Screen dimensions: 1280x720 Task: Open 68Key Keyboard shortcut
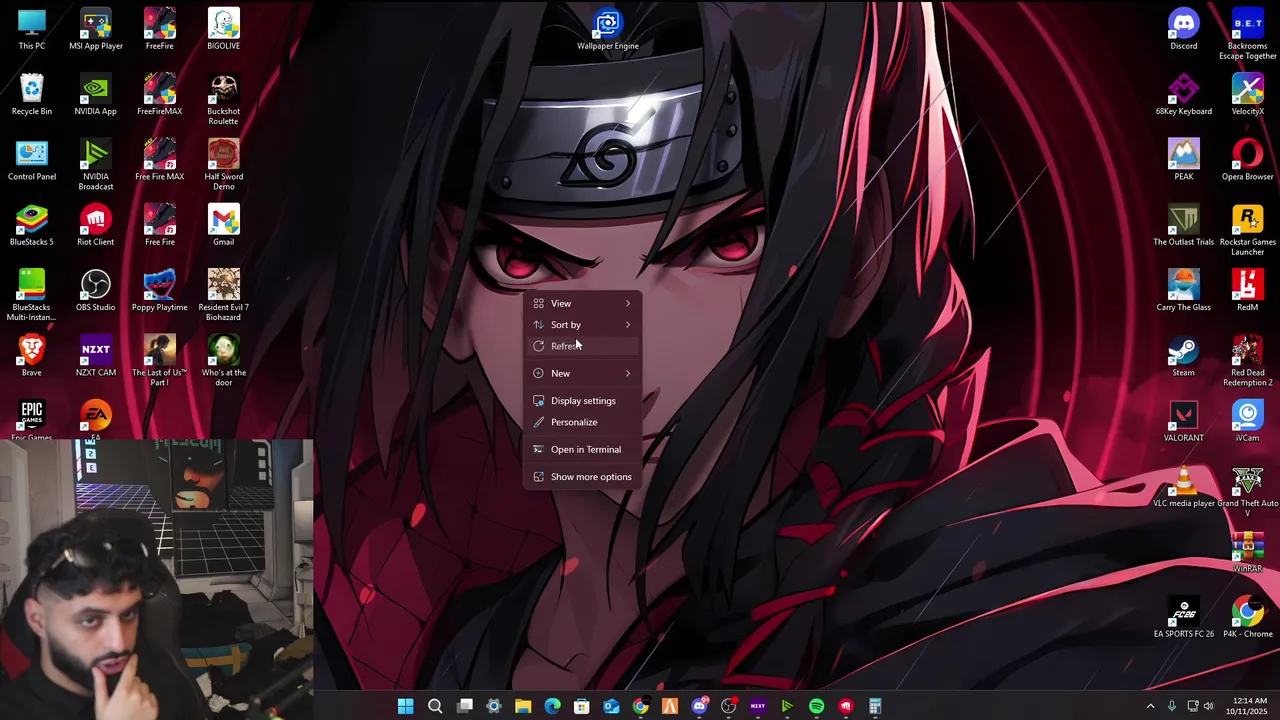point(1184,95)
